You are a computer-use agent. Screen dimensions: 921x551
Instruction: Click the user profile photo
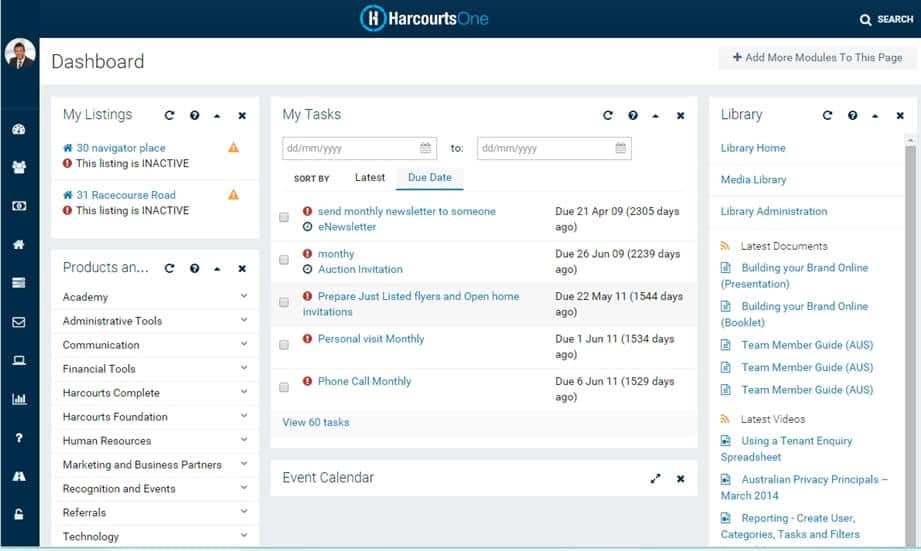coord(19,54)
